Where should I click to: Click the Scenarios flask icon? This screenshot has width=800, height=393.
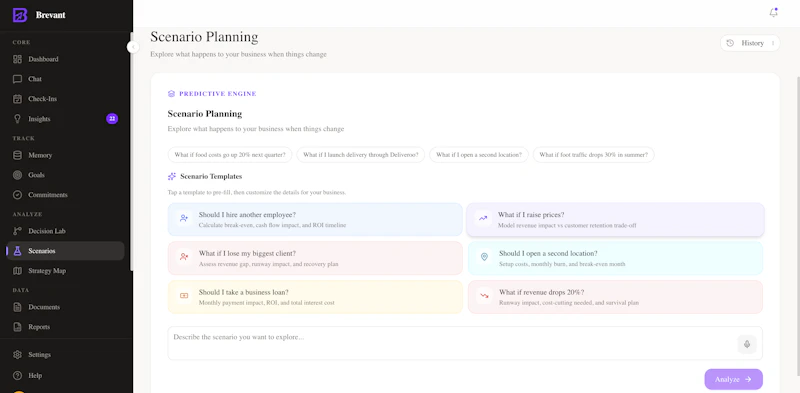pyautogui.click(x=17, y=251)
